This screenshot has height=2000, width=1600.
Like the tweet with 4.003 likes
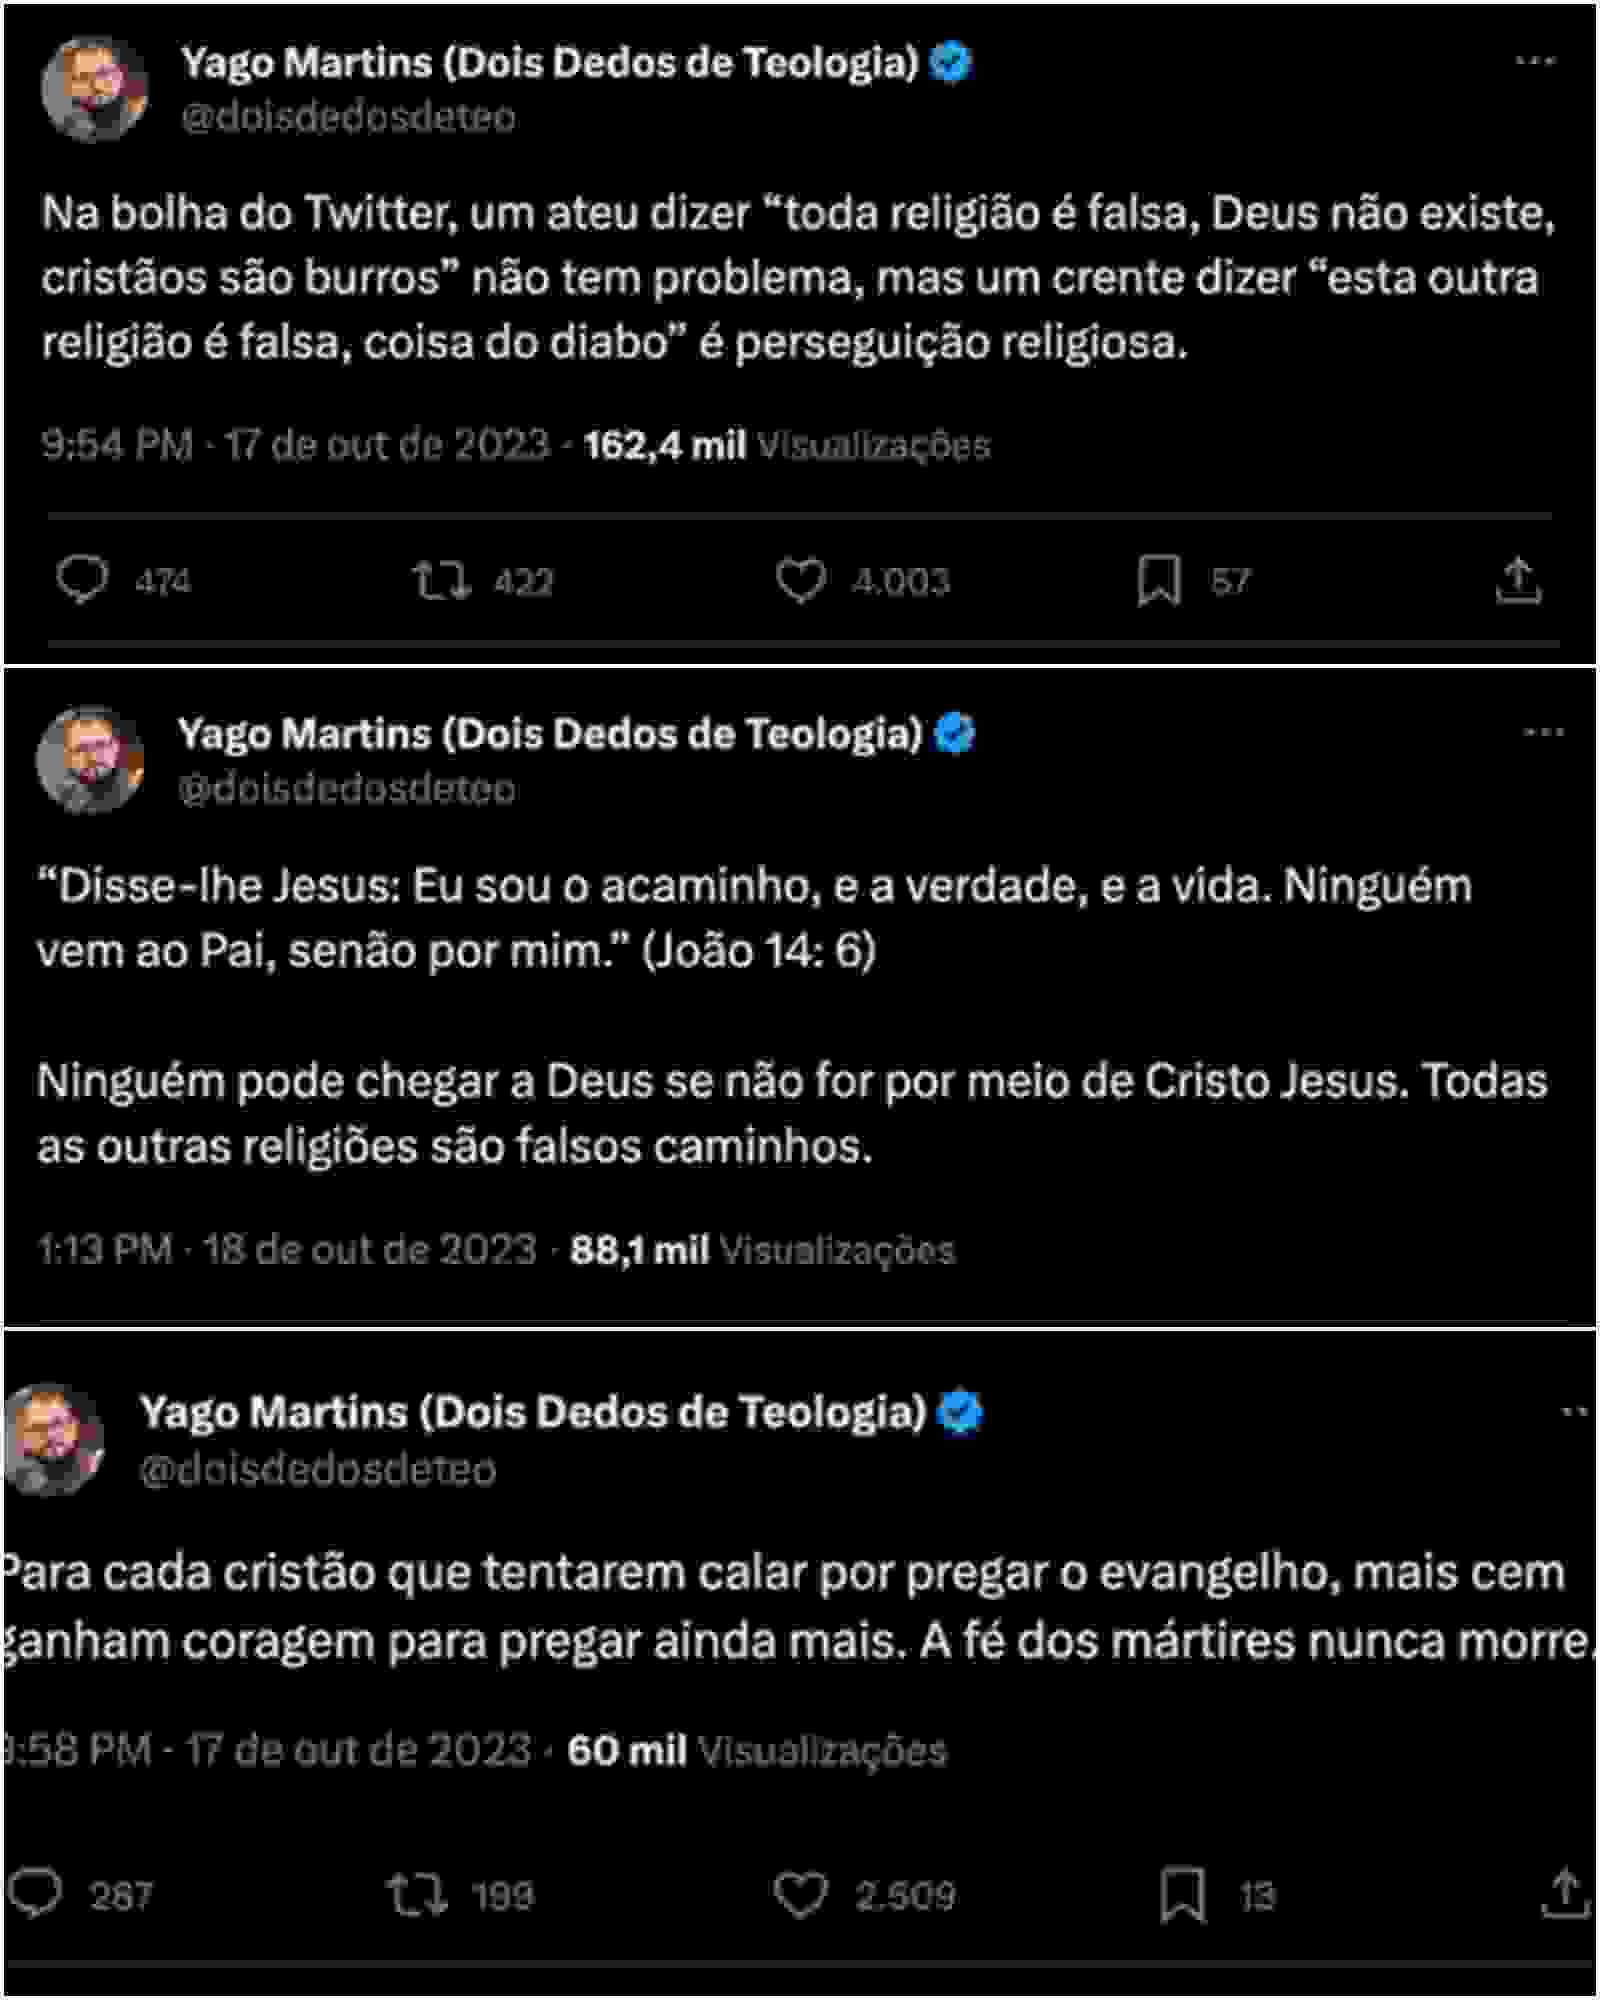point(801,580)
